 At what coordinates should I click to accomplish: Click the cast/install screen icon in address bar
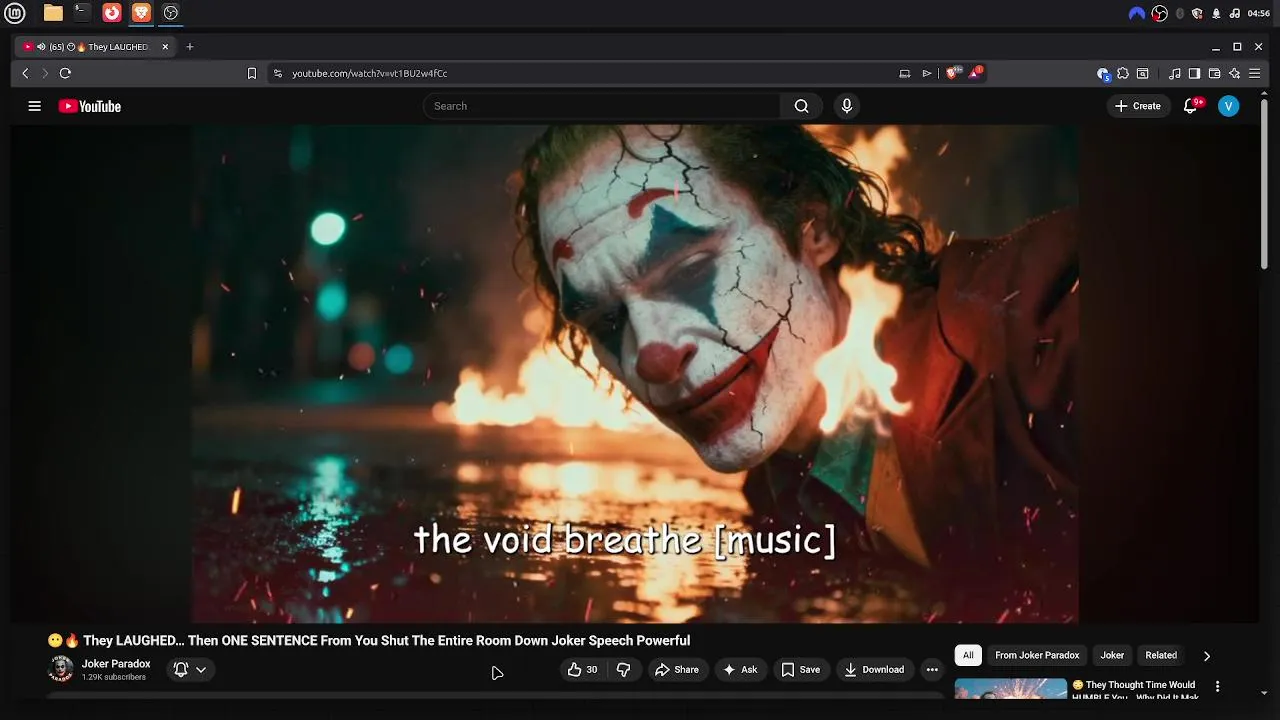coord(904,73)
